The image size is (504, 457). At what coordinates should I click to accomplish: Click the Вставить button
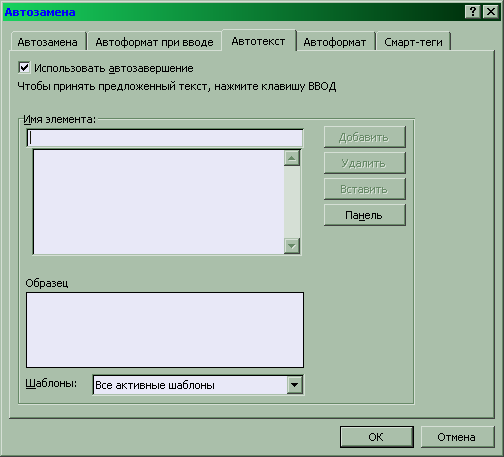pyautogui.click(x=365, y=189)
